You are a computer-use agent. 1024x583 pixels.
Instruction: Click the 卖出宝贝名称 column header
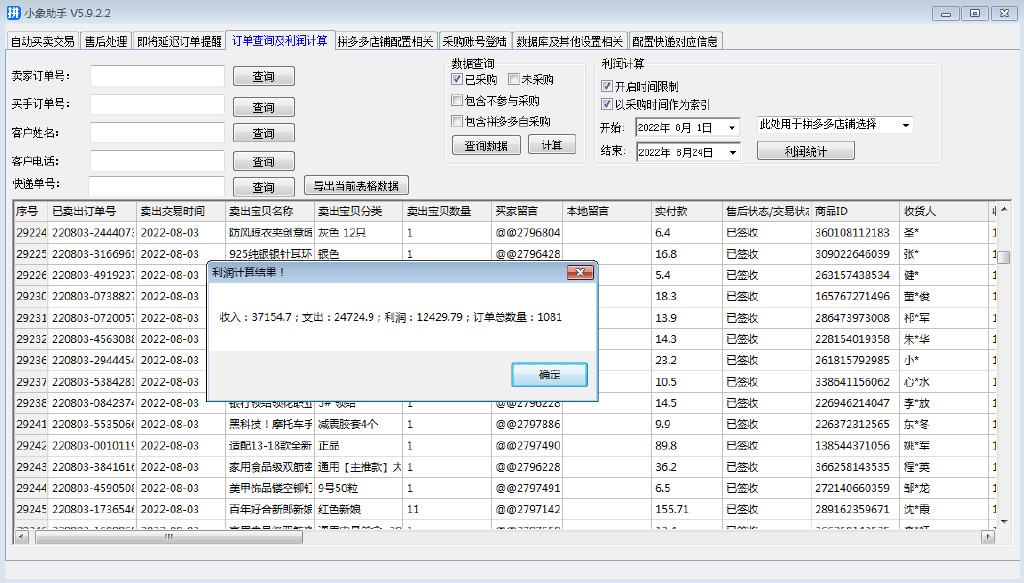(270, 211)
